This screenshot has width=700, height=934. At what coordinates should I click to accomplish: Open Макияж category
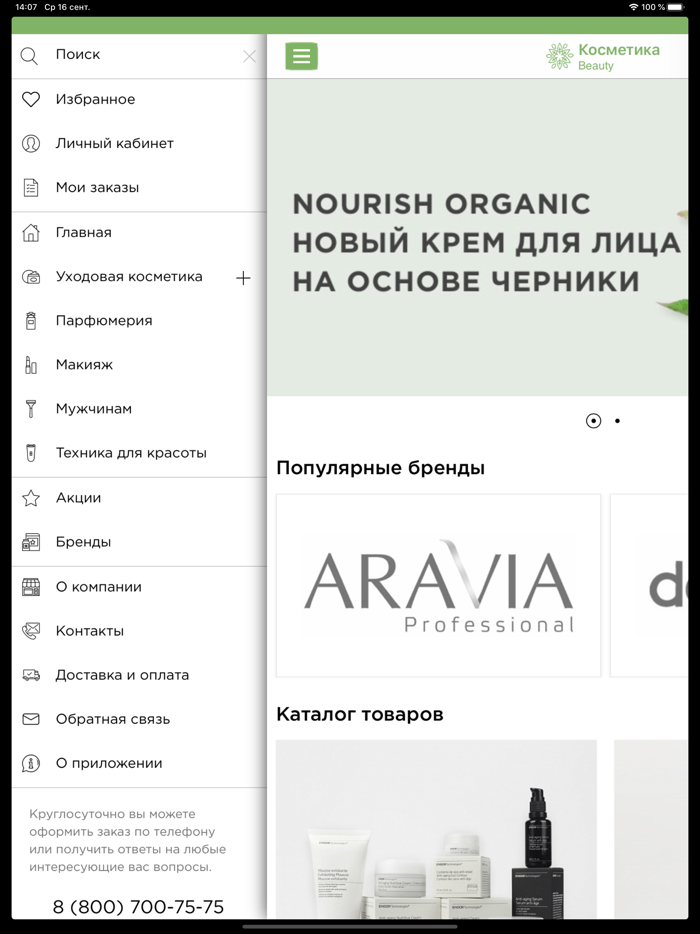139,365
